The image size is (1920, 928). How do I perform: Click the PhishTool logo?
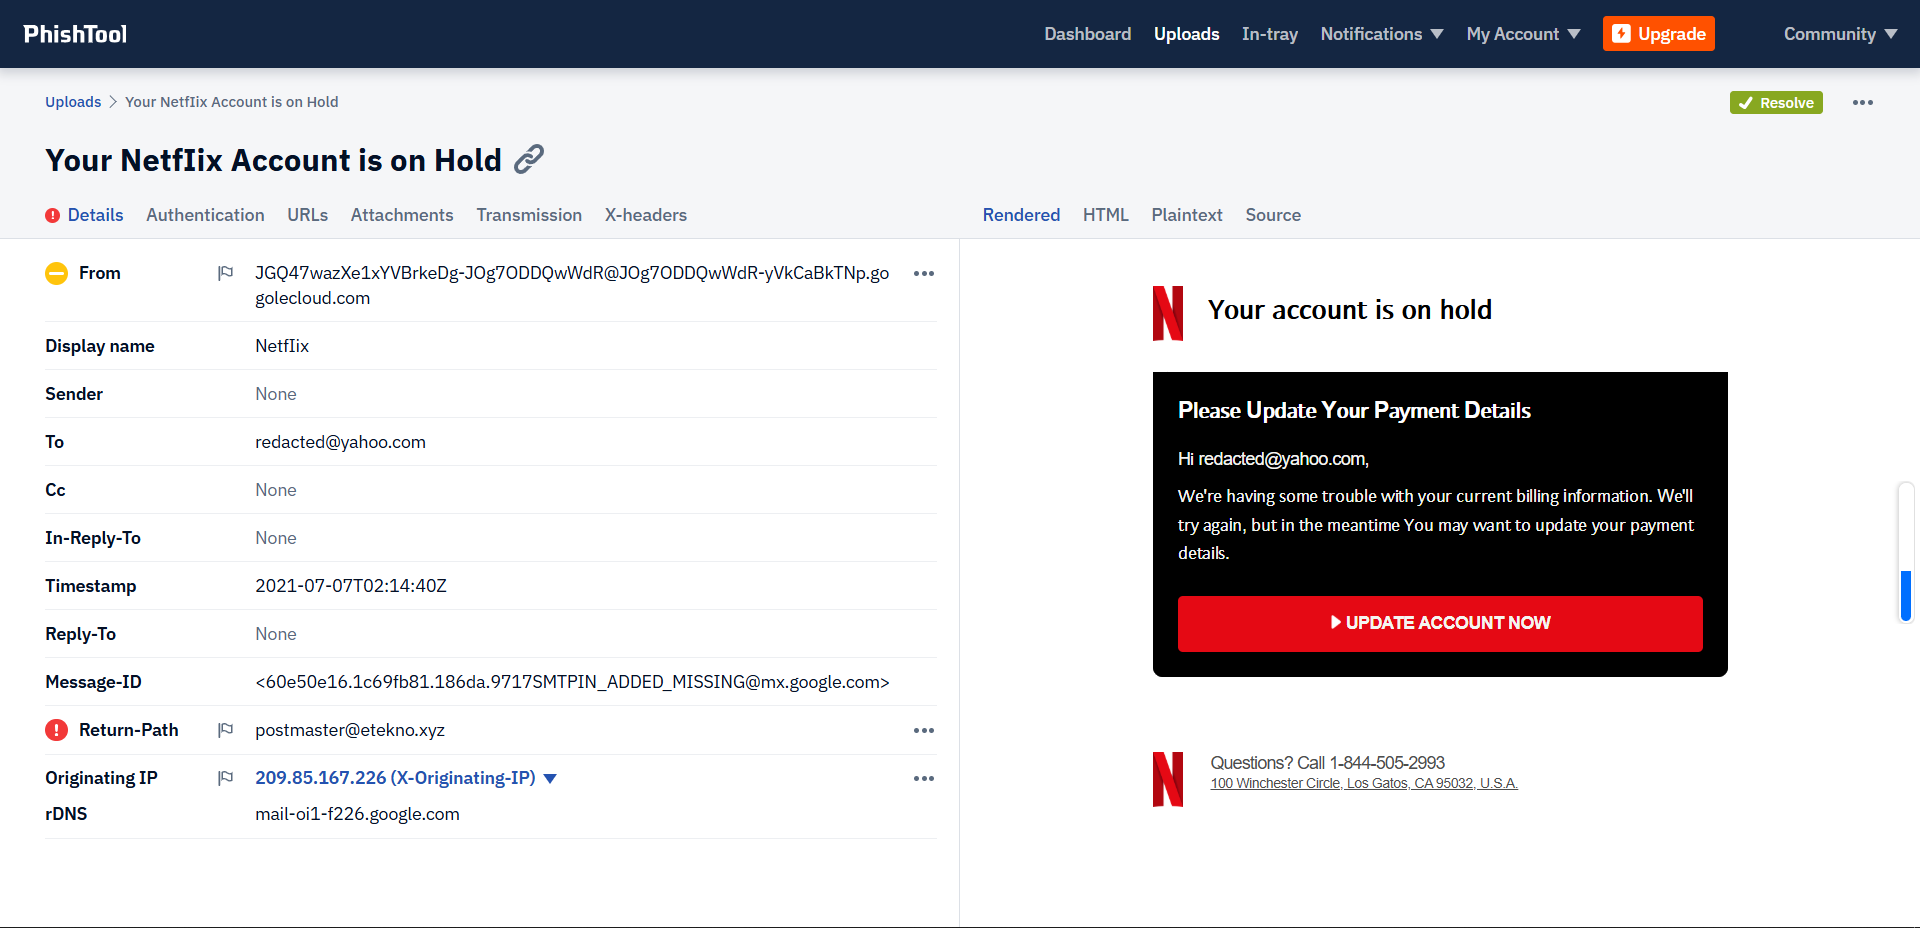click(74, 33)
